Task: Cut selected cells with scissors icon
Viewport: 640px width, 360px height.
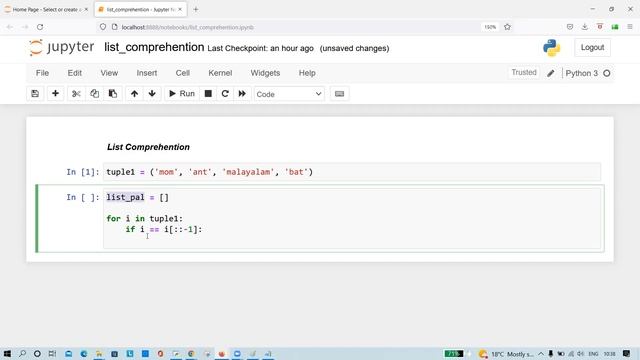Action: coord(76,94)
